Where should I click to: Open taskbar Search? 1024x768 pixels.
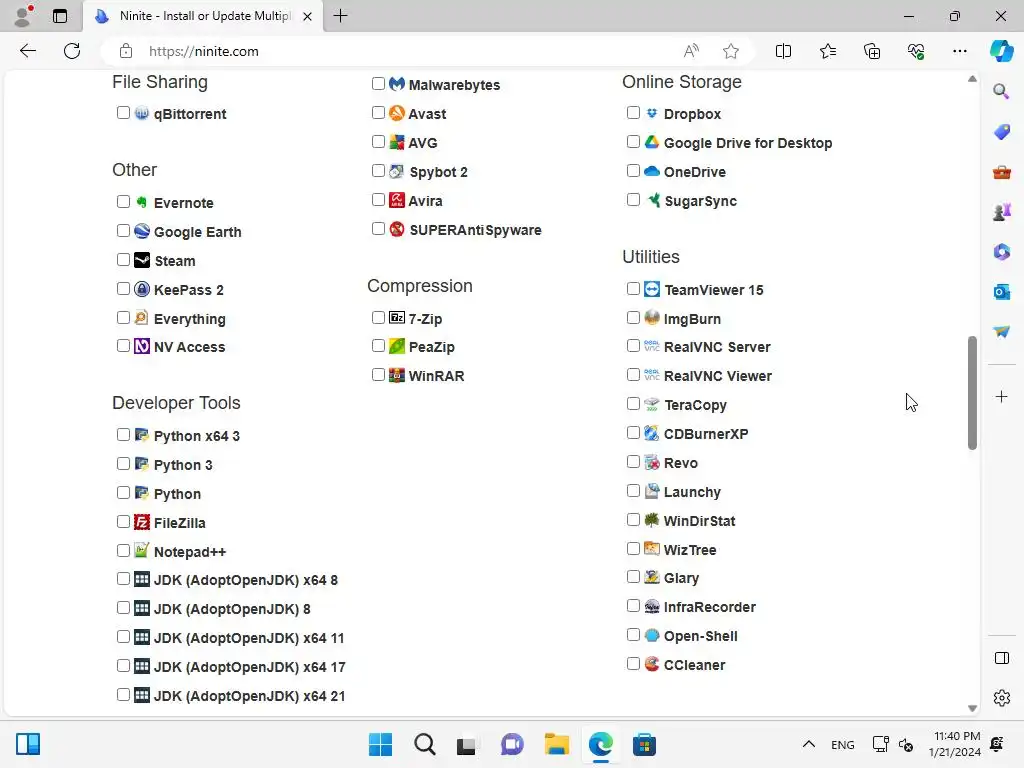pos(424,744)
